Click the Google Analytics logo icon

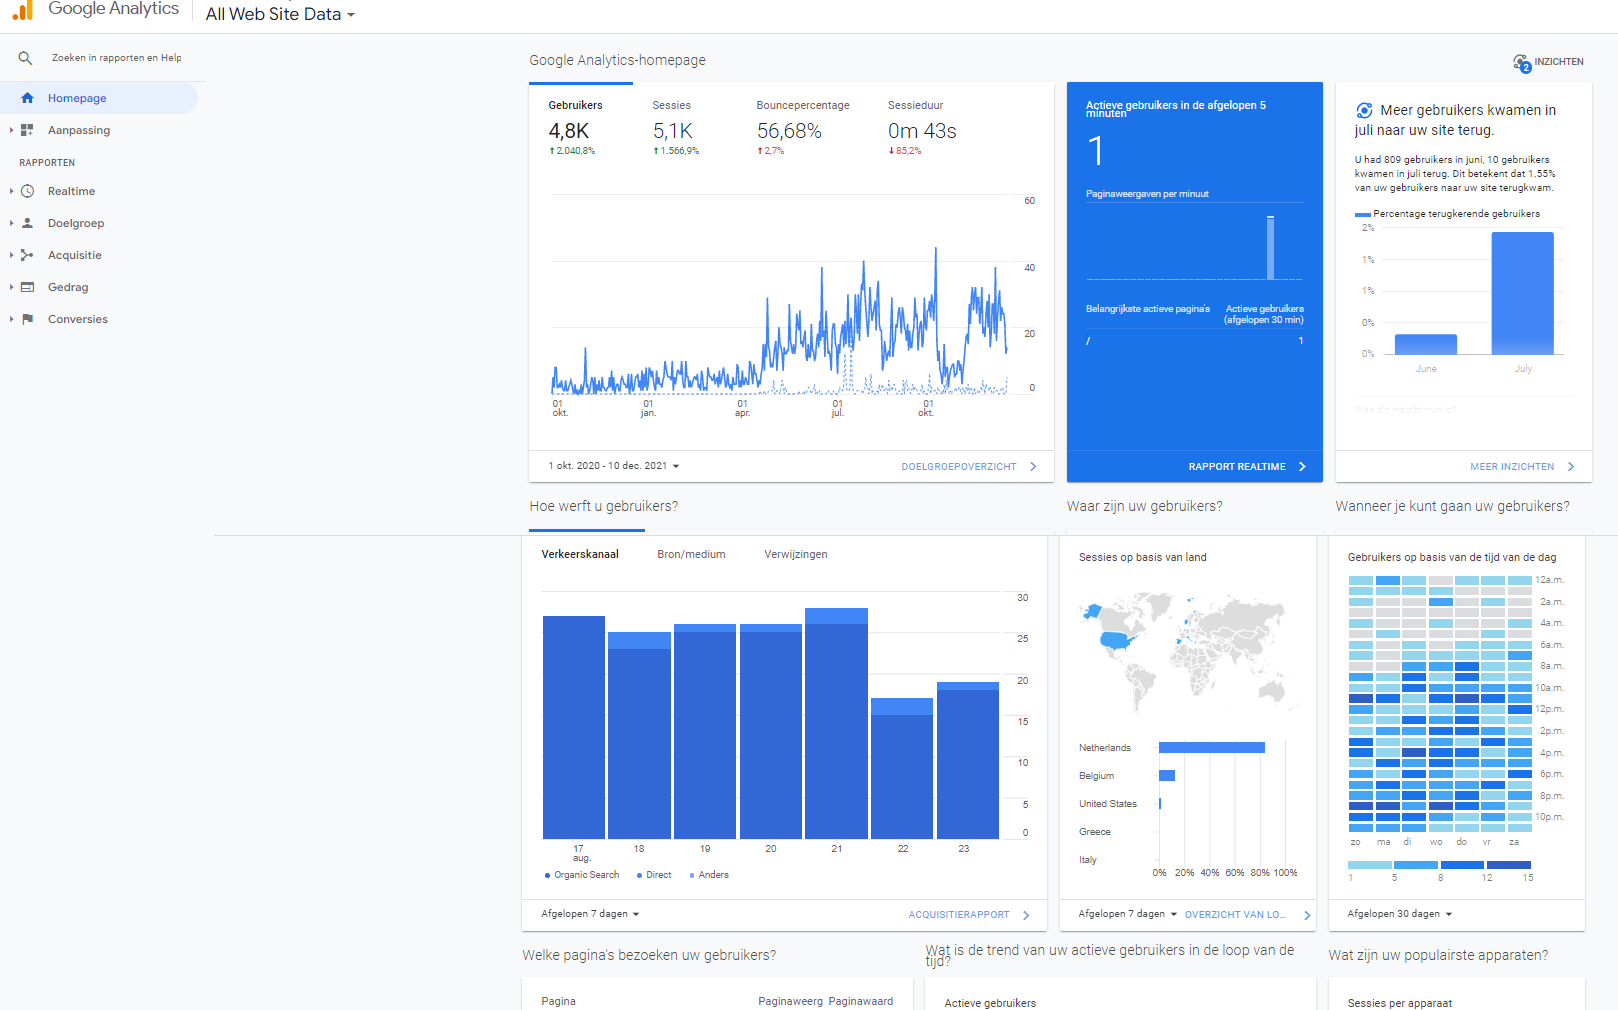[x=23, y=10]
